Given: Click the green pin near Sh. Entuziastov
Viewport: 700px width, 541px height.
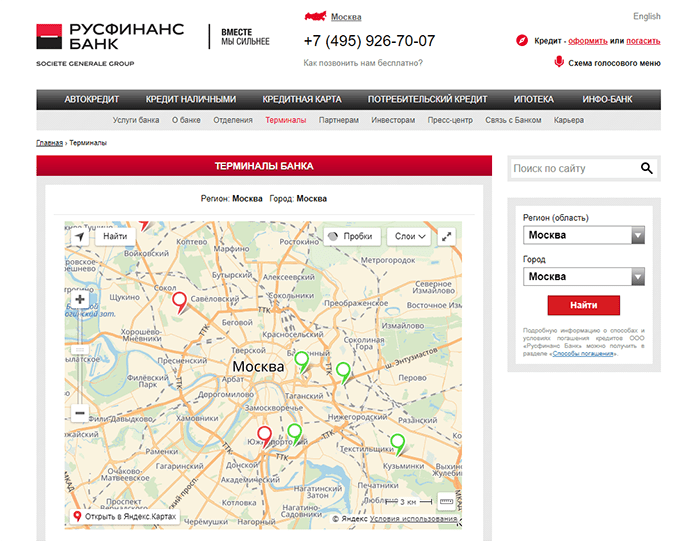Looking at the screenshot, I should point(343,372).
